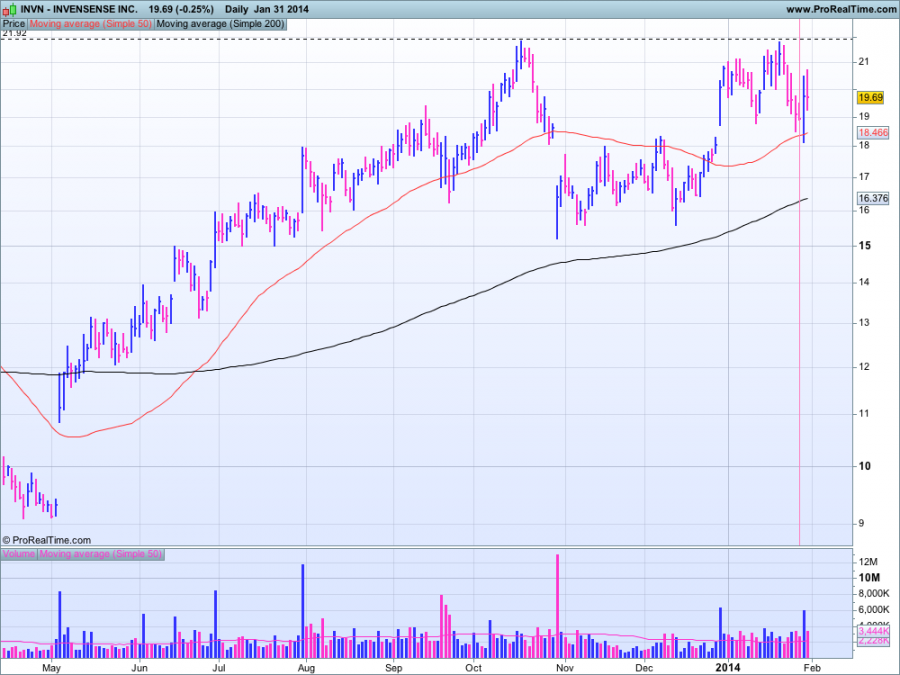This screenshot has height=675, width=900.
Task: Click the May label on the time axis
Action: pos(51,668)
